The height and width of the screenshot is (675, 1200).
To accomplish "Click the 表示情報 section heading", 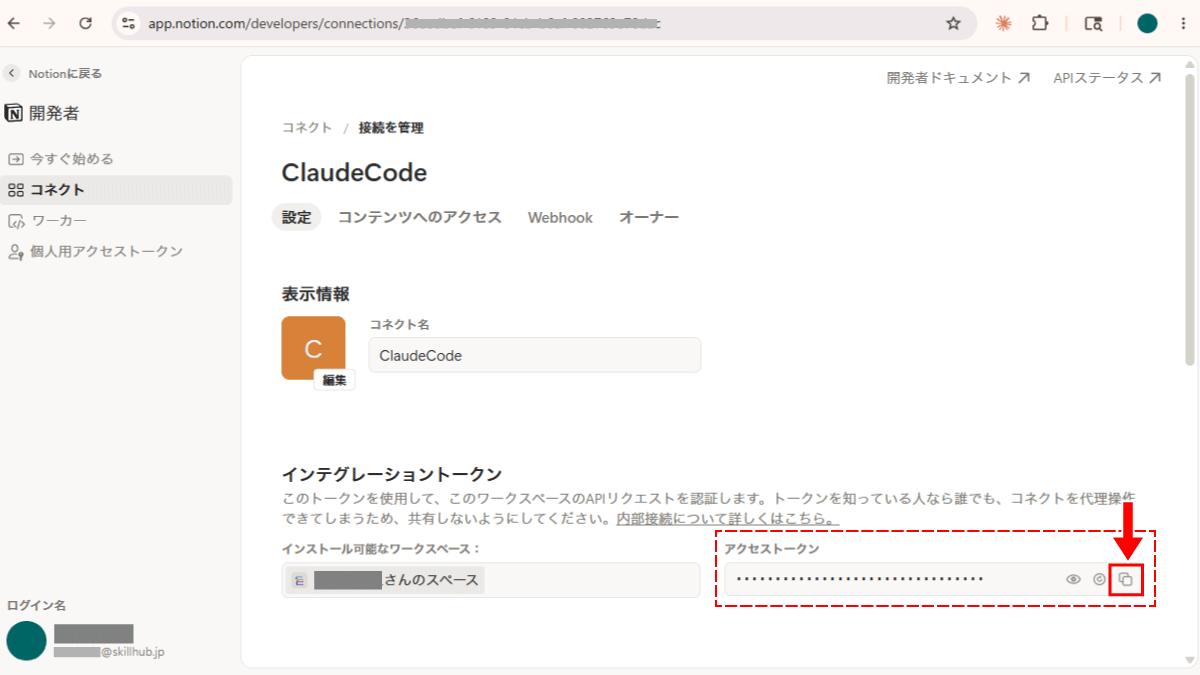I will click(315, 294).
